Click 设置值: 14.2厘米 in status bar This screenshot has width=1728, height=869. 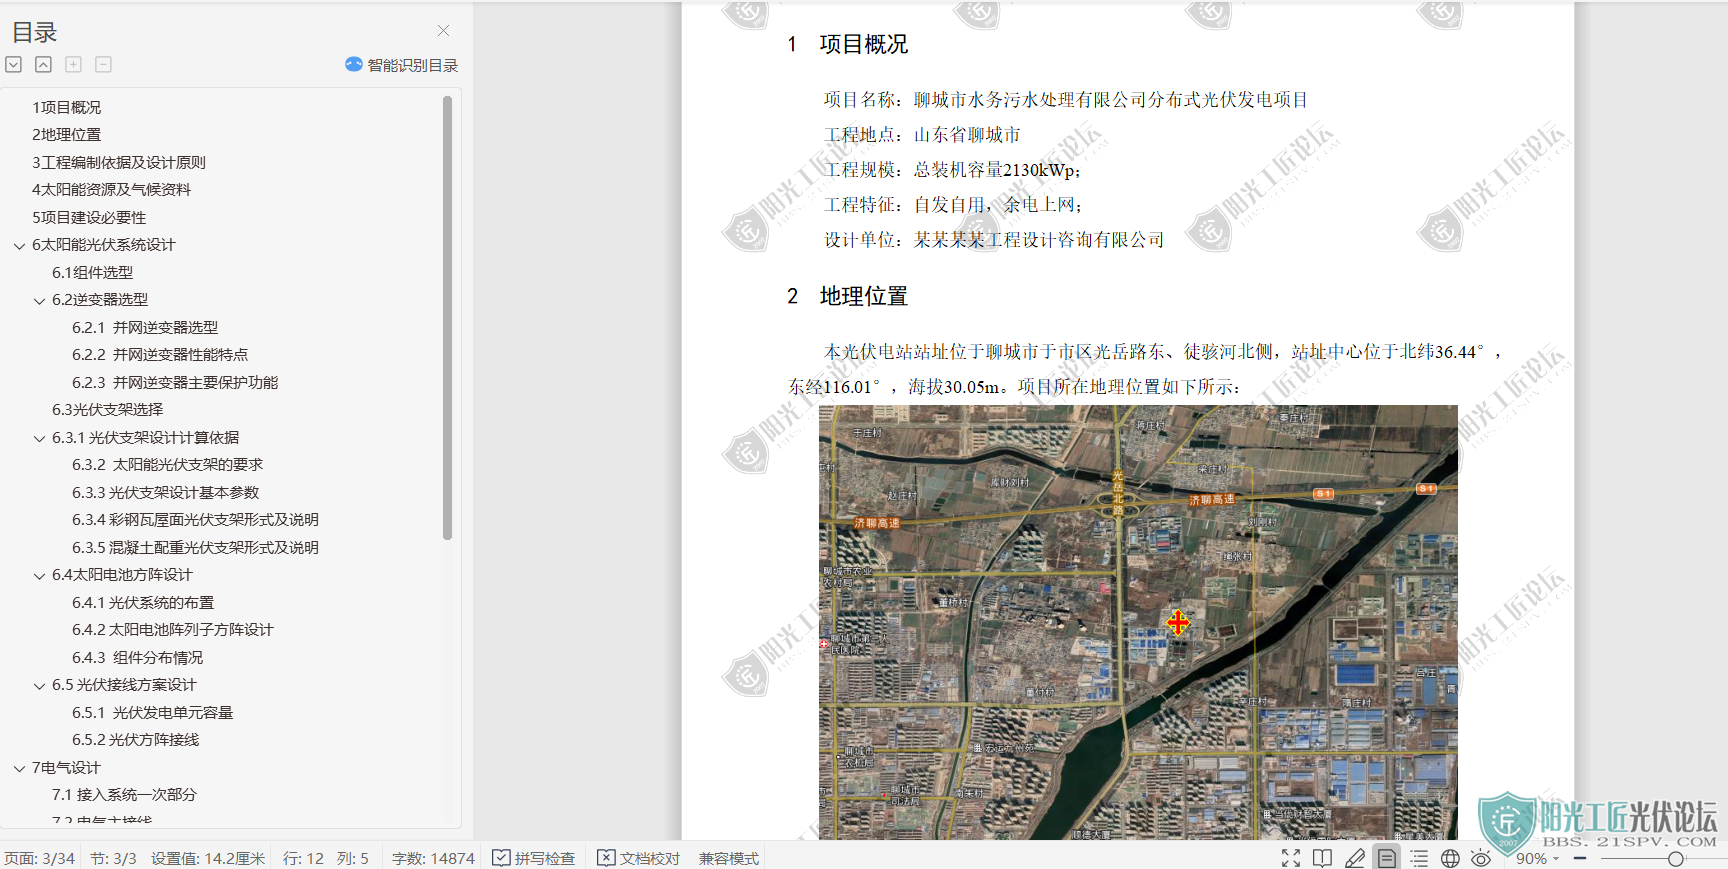[x=208, y=858]
